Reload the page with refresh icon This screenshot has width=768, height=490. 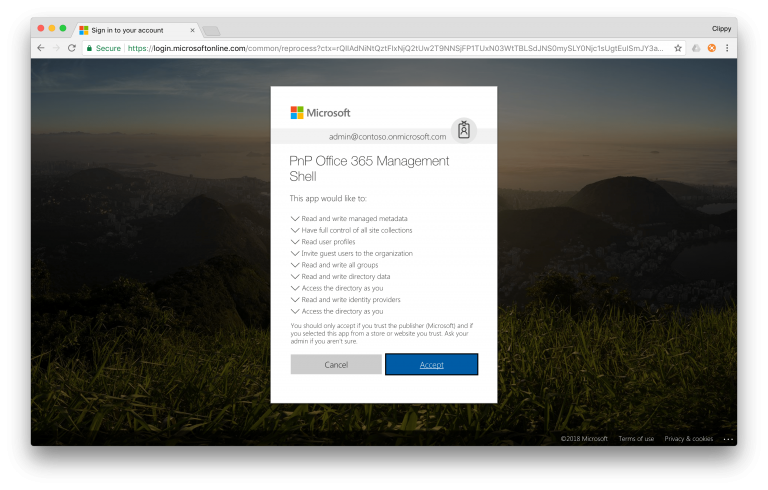(x=72, y=48)
